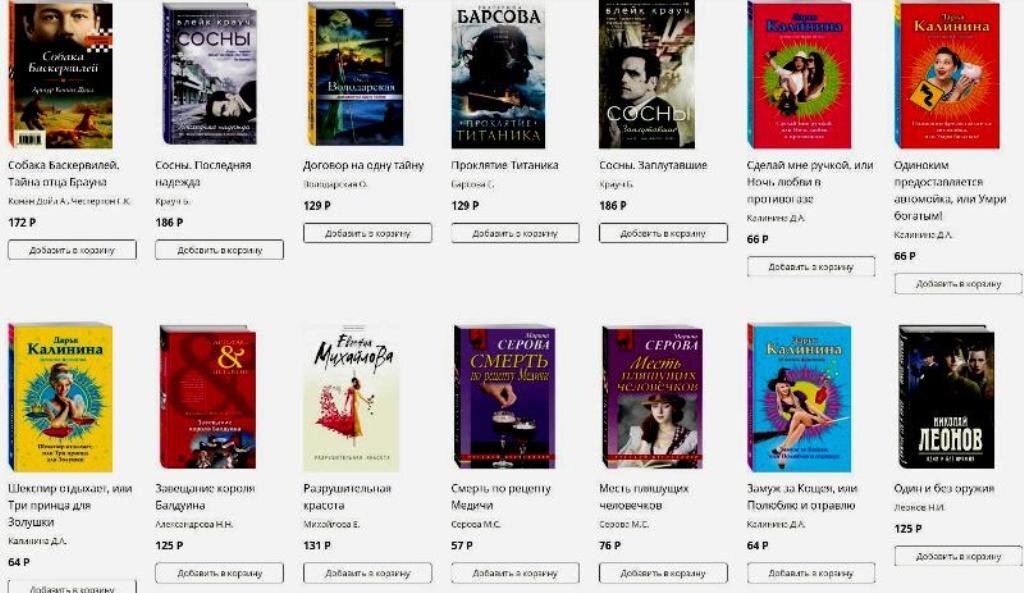1024x593 pixels.
Task: Add Сосны. Заплутавшие to the cart
Action: [x=663, y=233]
